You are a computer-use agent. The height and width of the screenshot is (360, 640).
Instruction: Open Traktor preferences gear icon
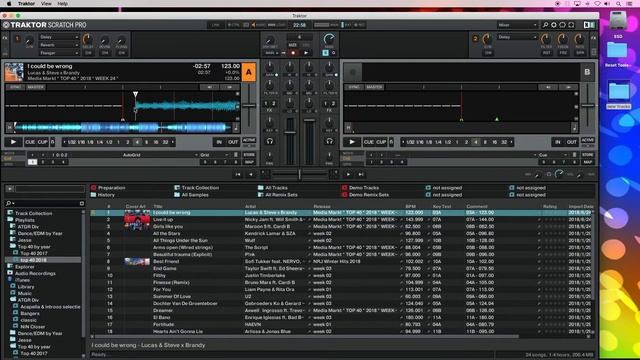tap(554, 25)
